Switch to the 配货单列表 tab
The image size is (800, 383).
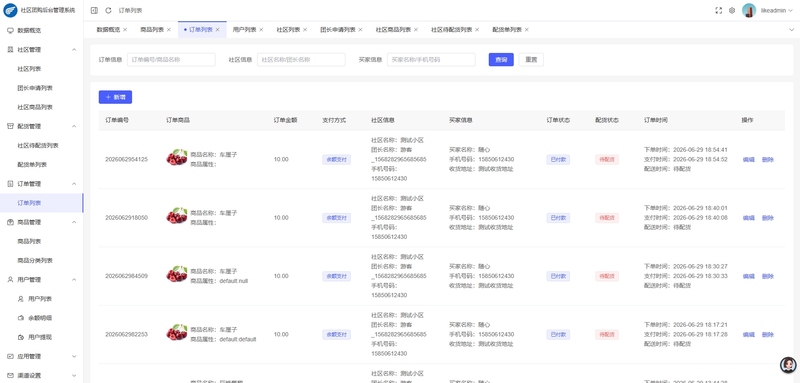pos(507,30)
